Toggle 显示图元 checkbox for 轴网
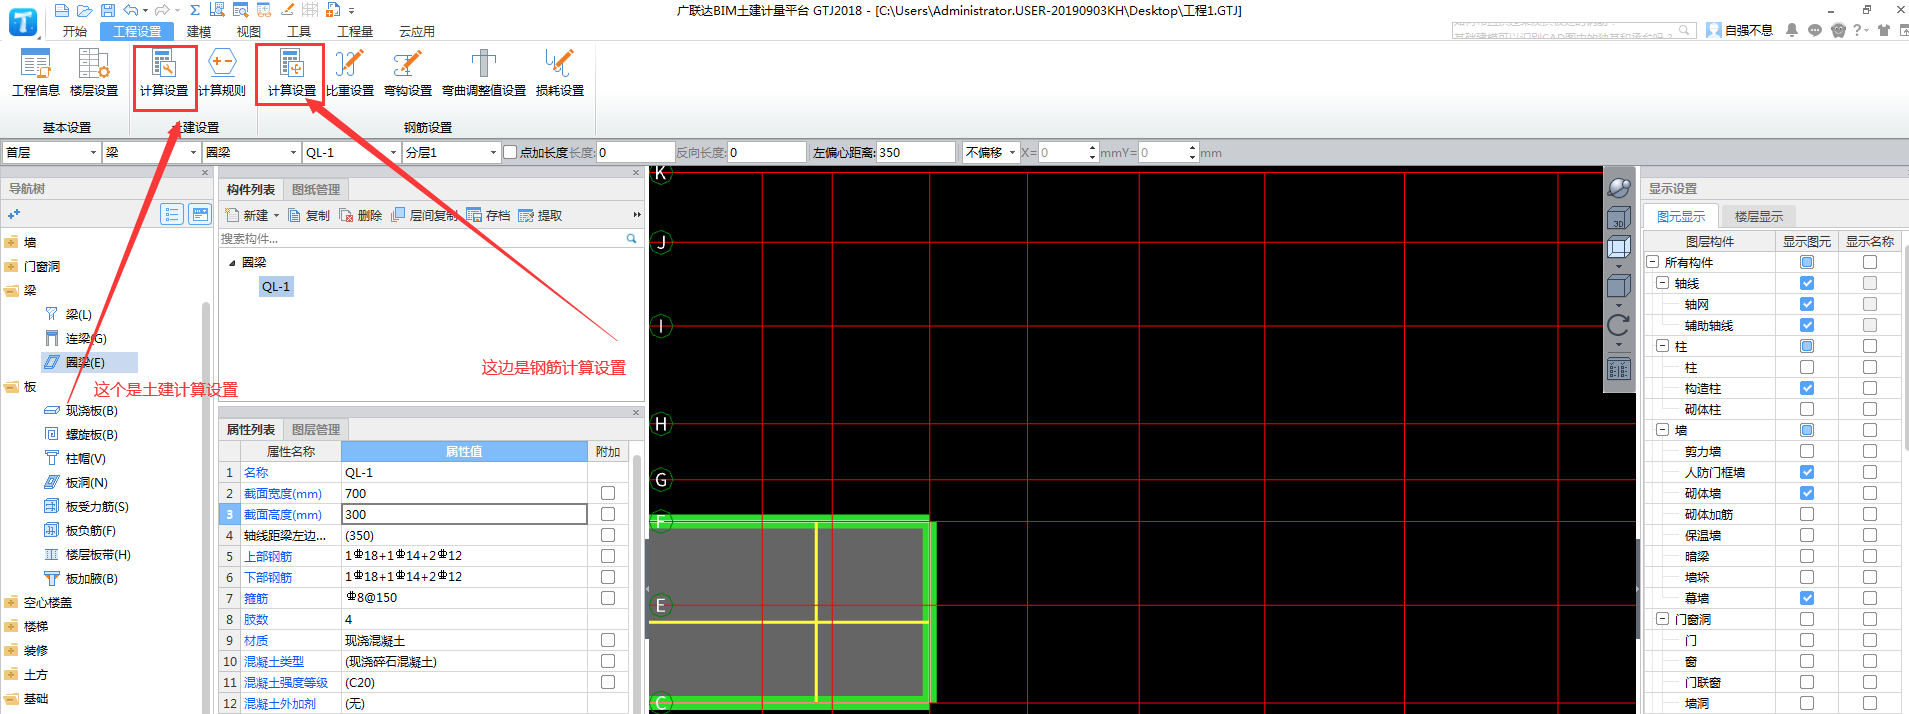The image size is (1909, 714). (x=1807, y=304)
